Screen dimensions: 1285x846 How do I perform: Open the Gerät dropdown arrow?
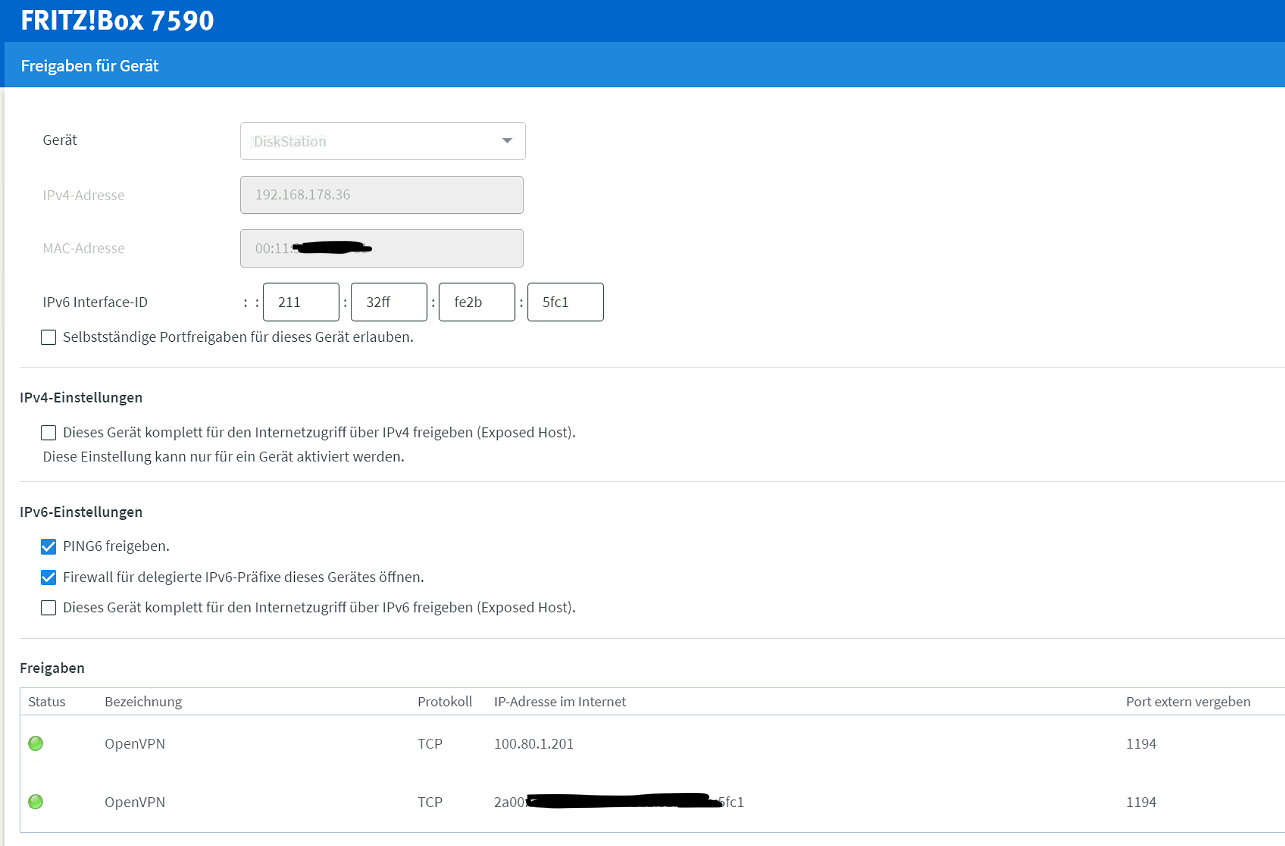[507, 141]
